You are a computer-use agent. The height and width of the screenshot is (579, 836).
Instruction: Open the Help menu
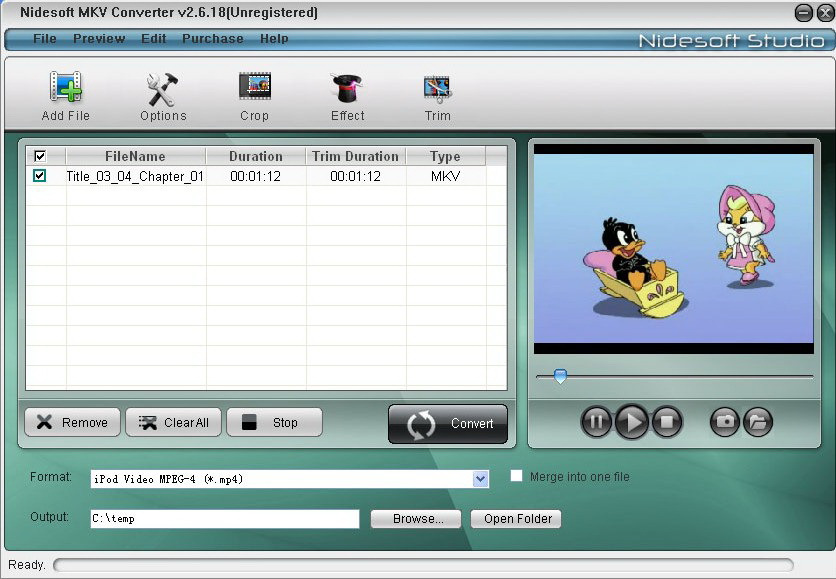click(274, 38)
